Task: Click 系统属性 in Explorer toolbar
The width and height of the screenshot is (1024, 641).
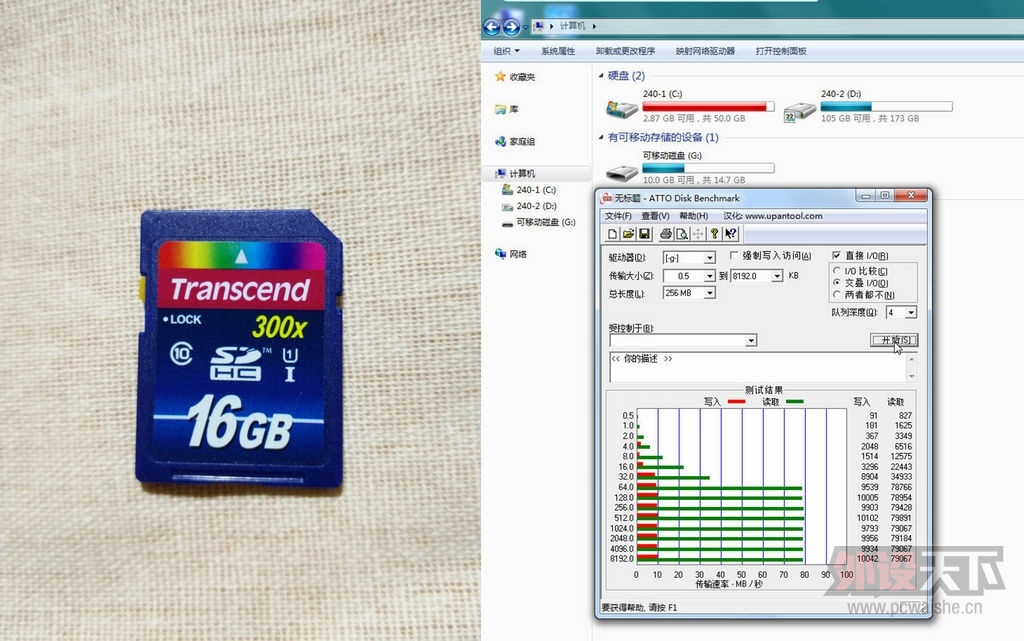Action: point(558,51)
